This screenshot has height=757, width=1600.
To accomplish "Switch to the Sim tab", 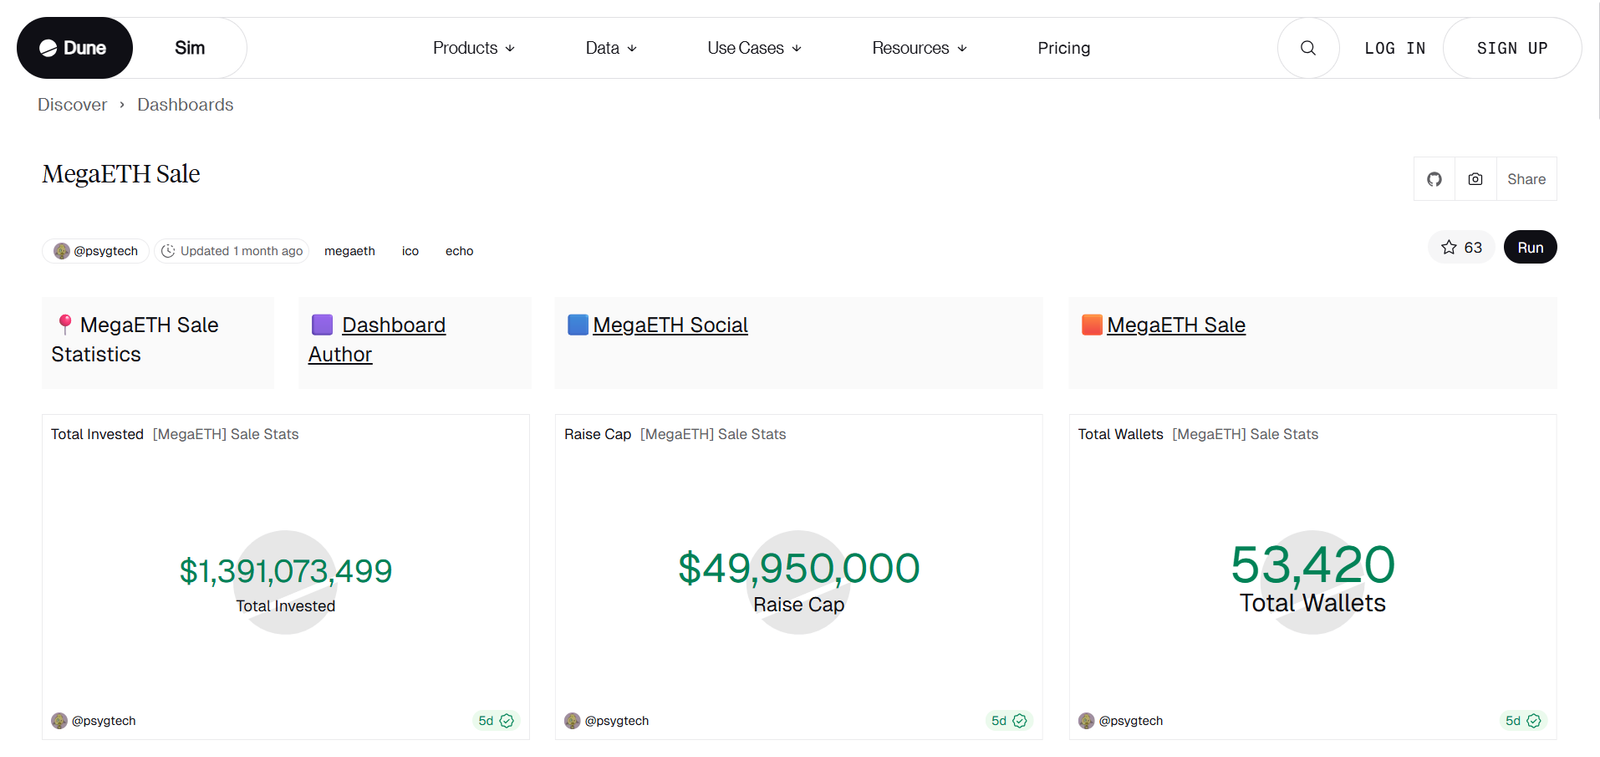I will tap(189, 48).
